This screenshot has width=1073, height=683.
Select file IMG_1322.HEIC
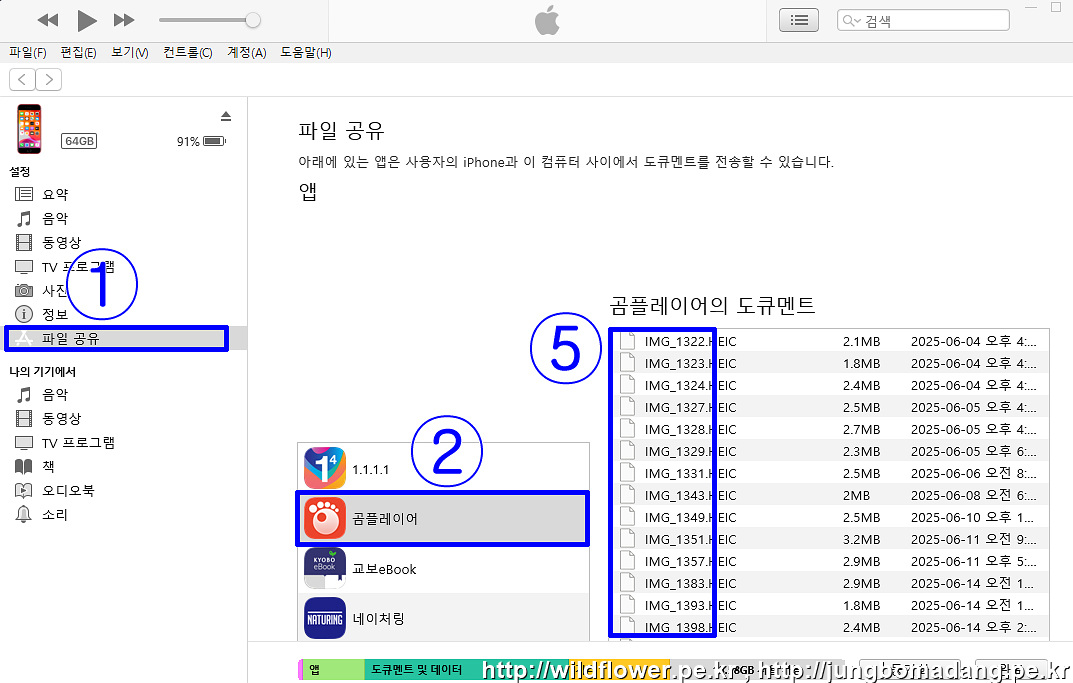(690, 342)
